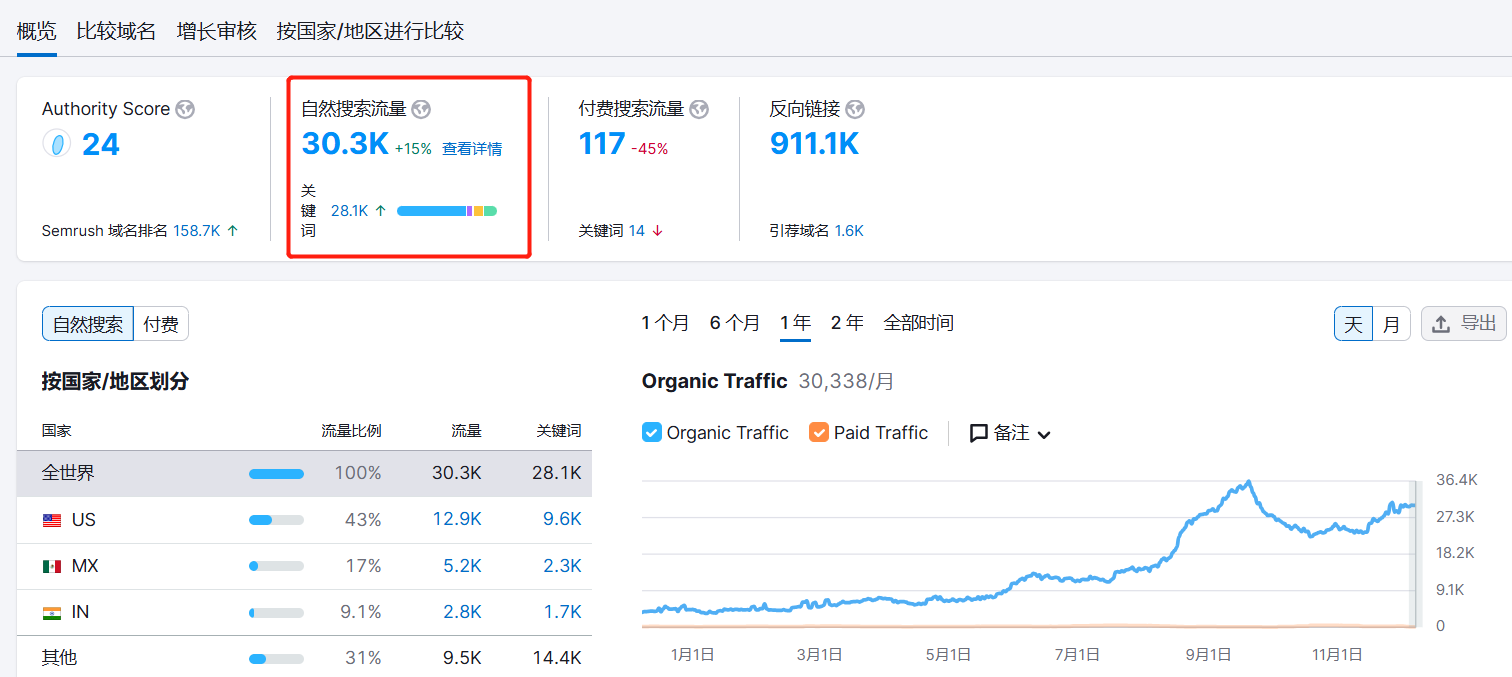Image resolution: width=1512 pixels, height=677 pixels.
Task: Click the 查看详情 link
Action: (x=472, y=149)
